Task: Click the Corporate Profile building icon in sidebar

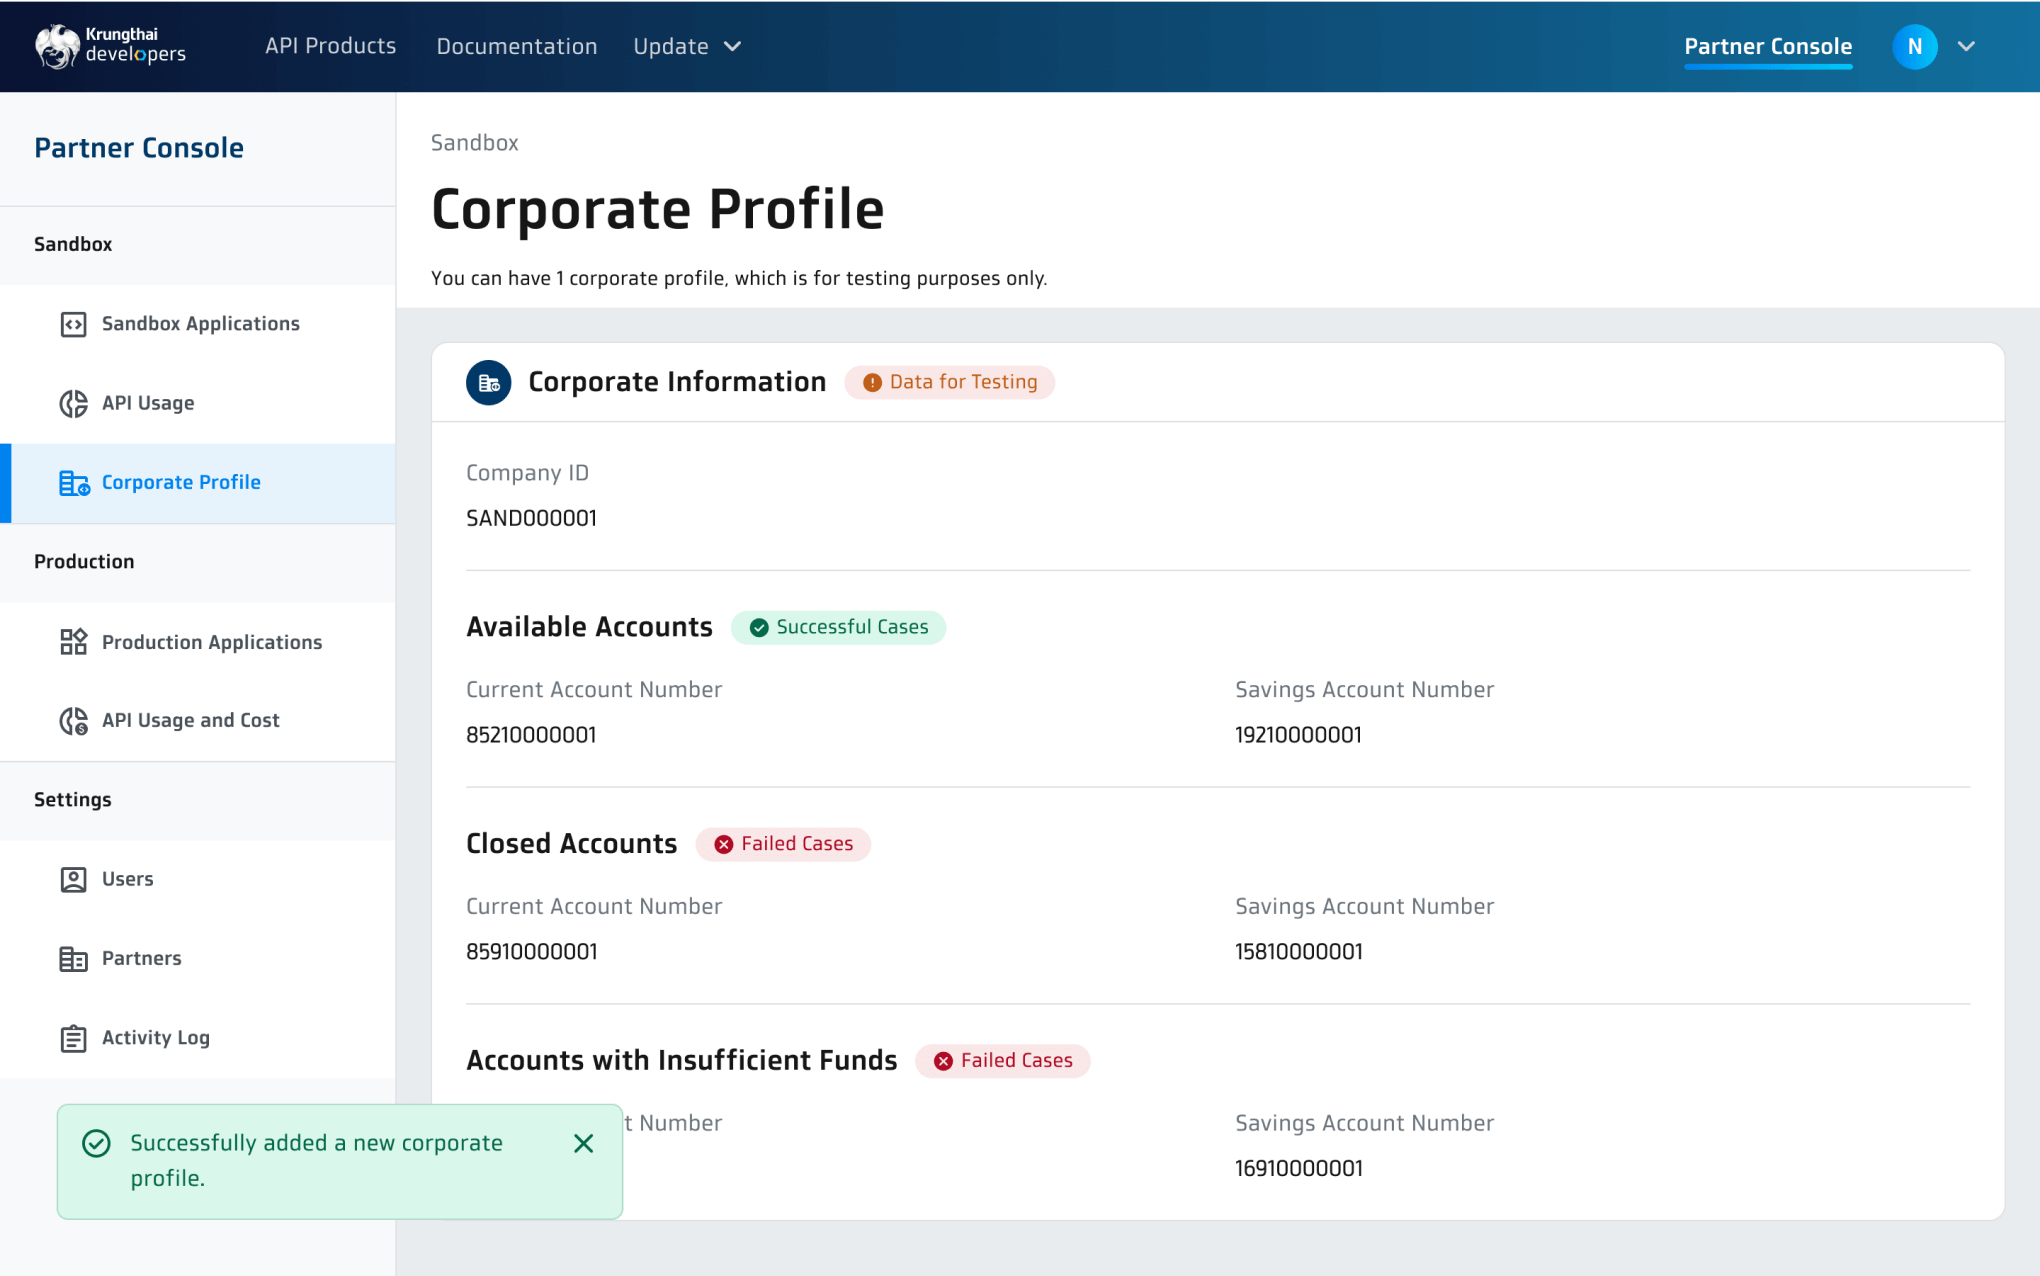Action: tap(74, 483)
